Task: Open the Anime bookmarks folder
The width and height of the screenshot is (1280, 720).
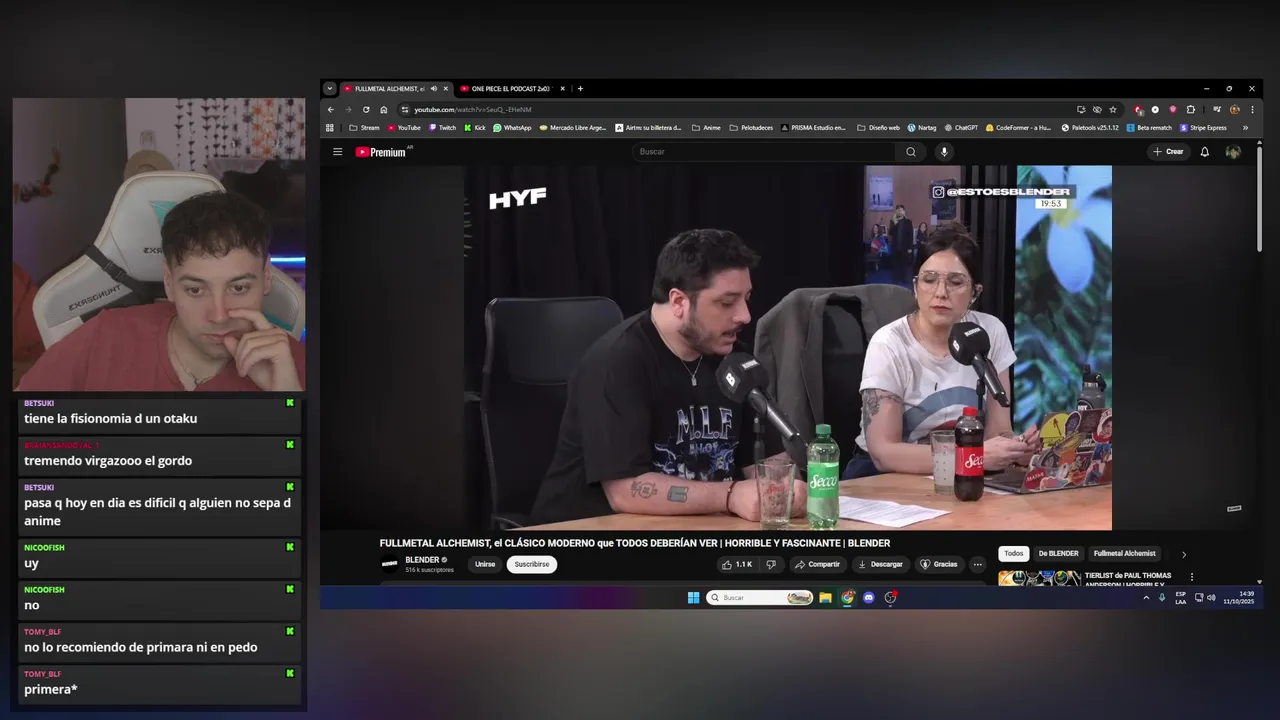Action: click(x=706, y=128)
